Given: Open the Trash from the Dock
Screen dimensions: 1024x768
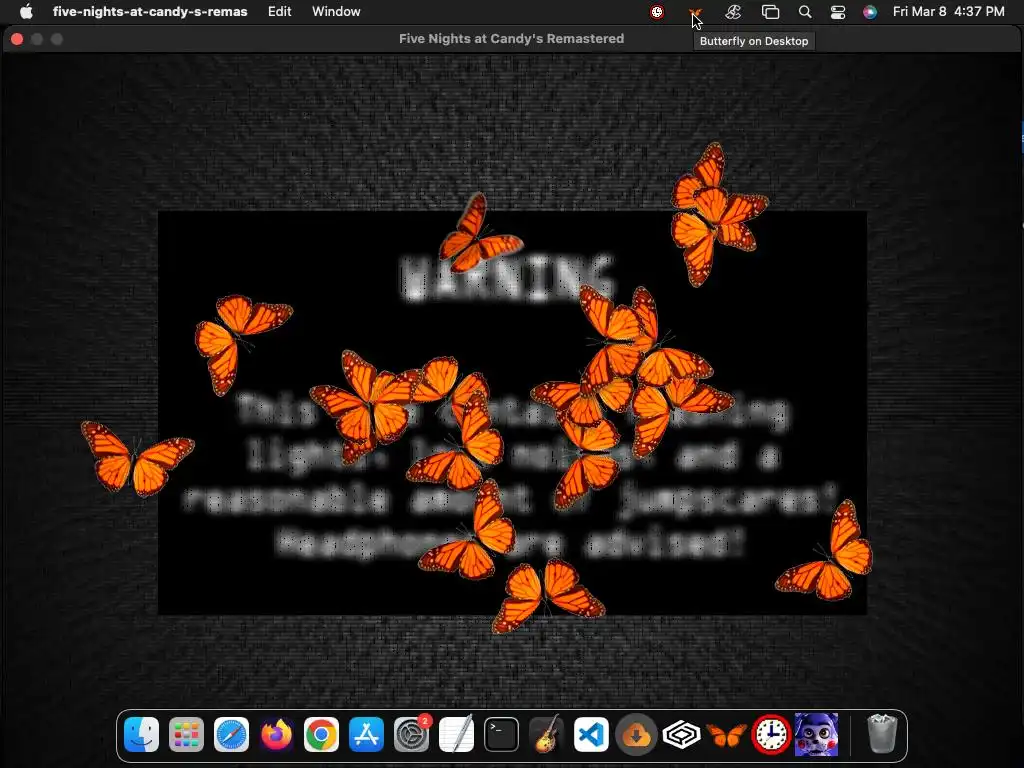Looking at the screenshot, I should click(x=882, y=735).
